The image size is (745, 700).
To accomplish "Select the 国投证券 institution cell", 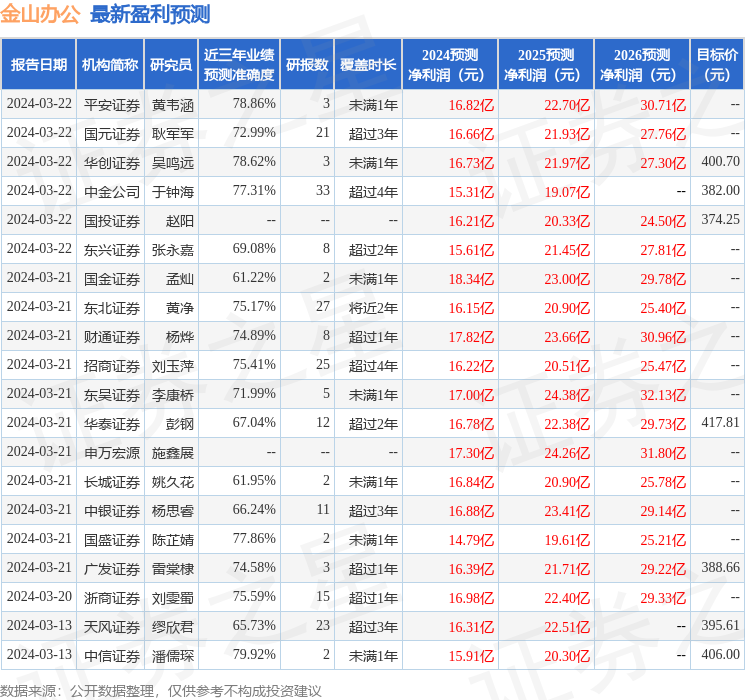I will [112, 221].
